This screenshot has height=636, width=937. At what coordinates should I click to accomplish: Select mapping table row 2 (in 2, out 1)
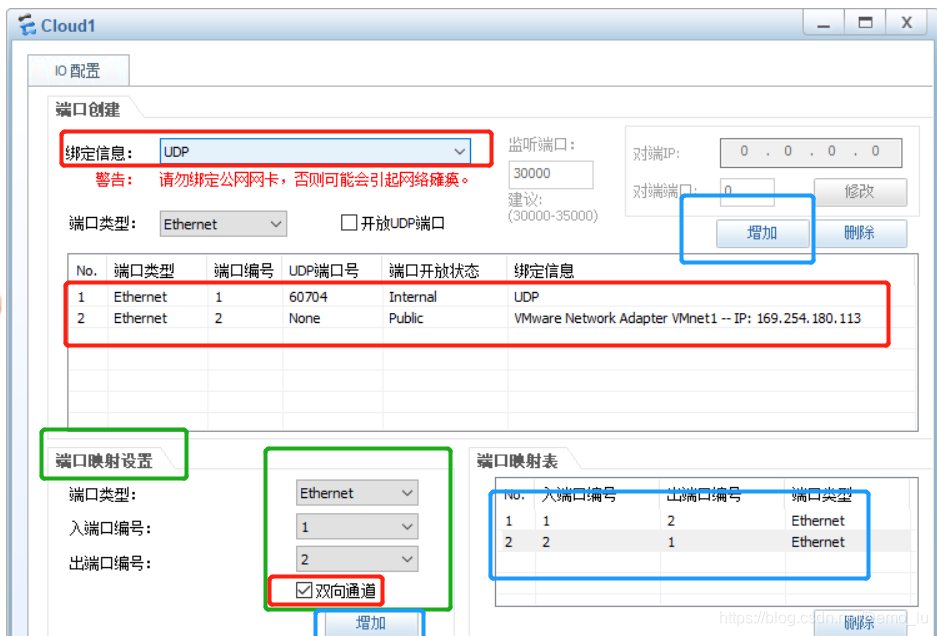click(x=706, y=542)
